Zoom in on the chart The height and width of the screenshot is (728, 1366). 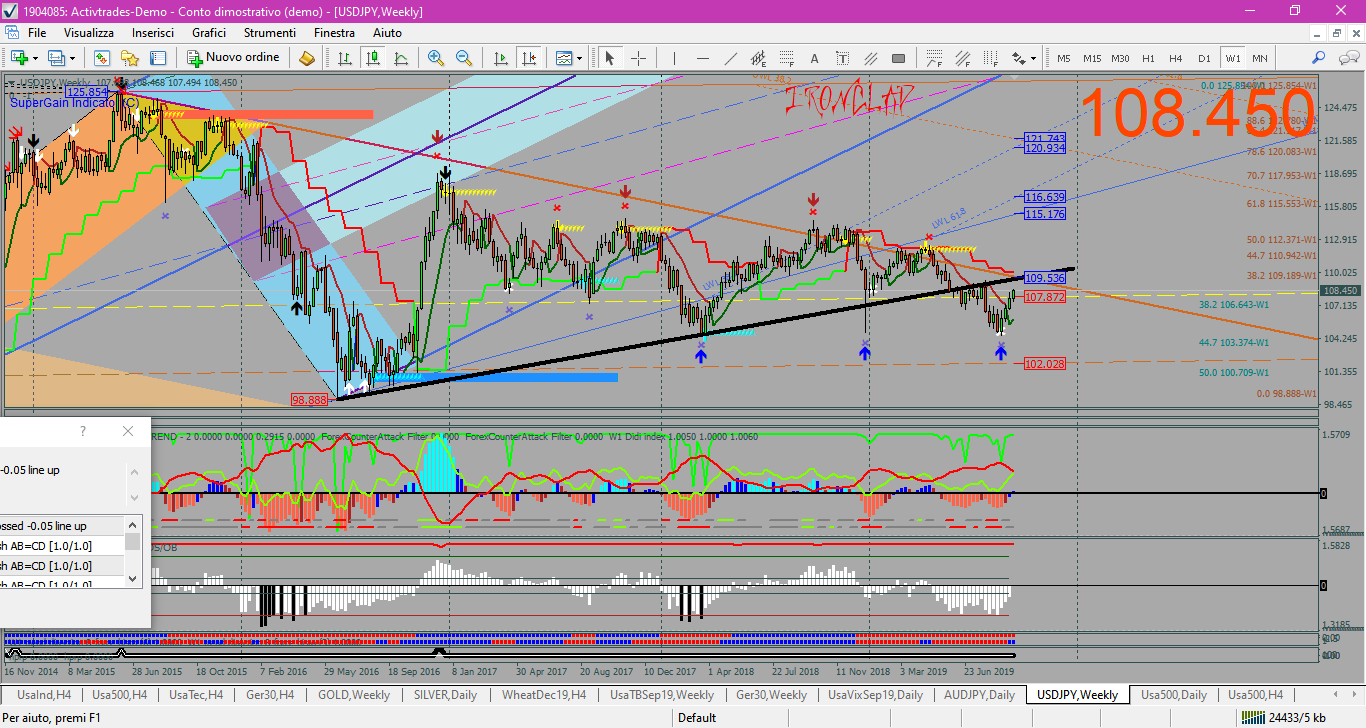coord(436,58)
